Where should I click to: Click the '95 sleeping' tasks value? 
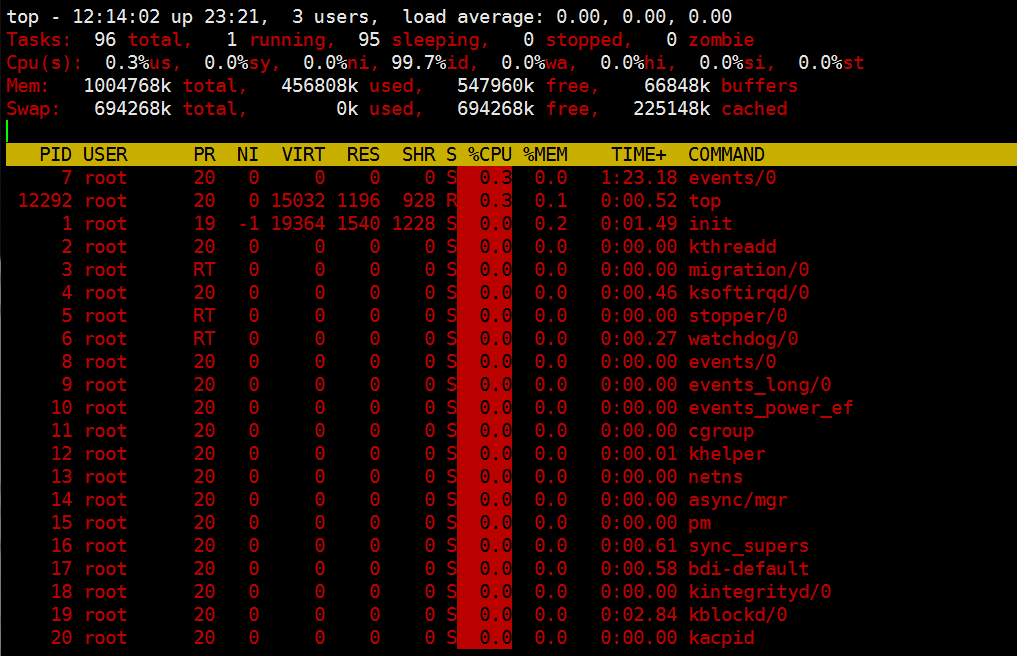(423, 40)
